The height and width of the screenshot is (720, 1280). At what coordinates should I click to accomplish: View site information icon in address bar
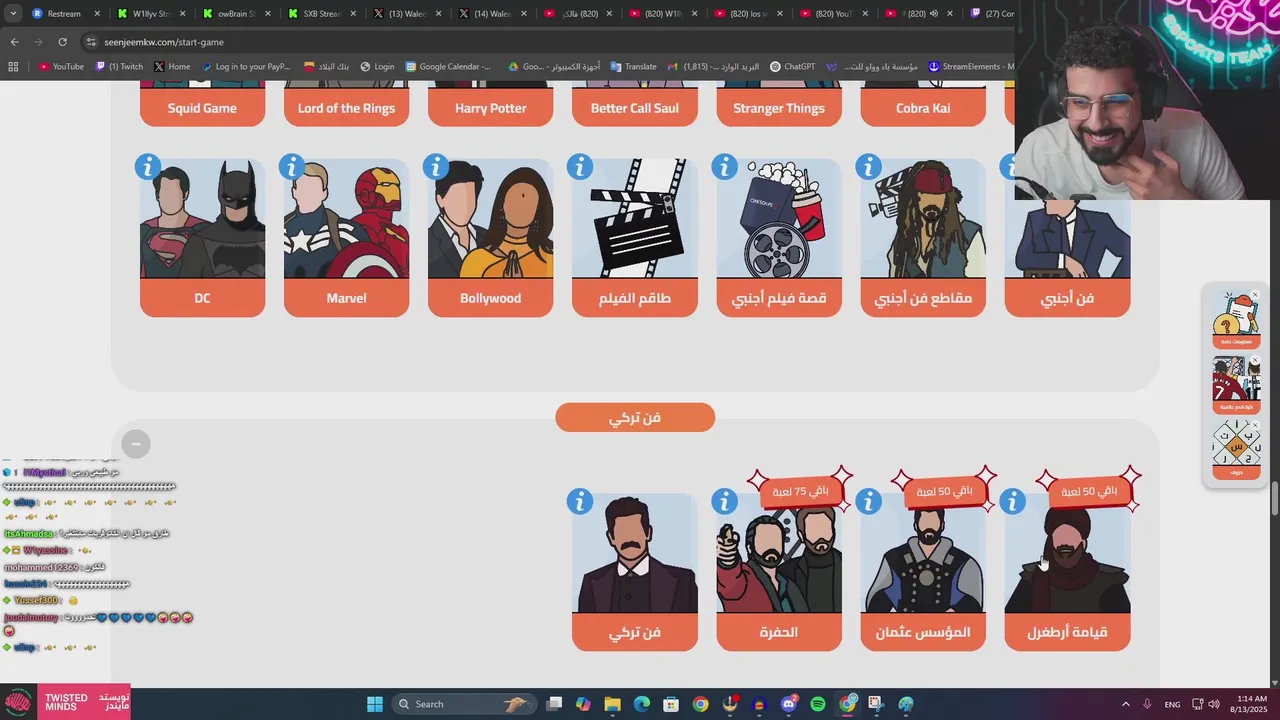[x=91, y=42]
